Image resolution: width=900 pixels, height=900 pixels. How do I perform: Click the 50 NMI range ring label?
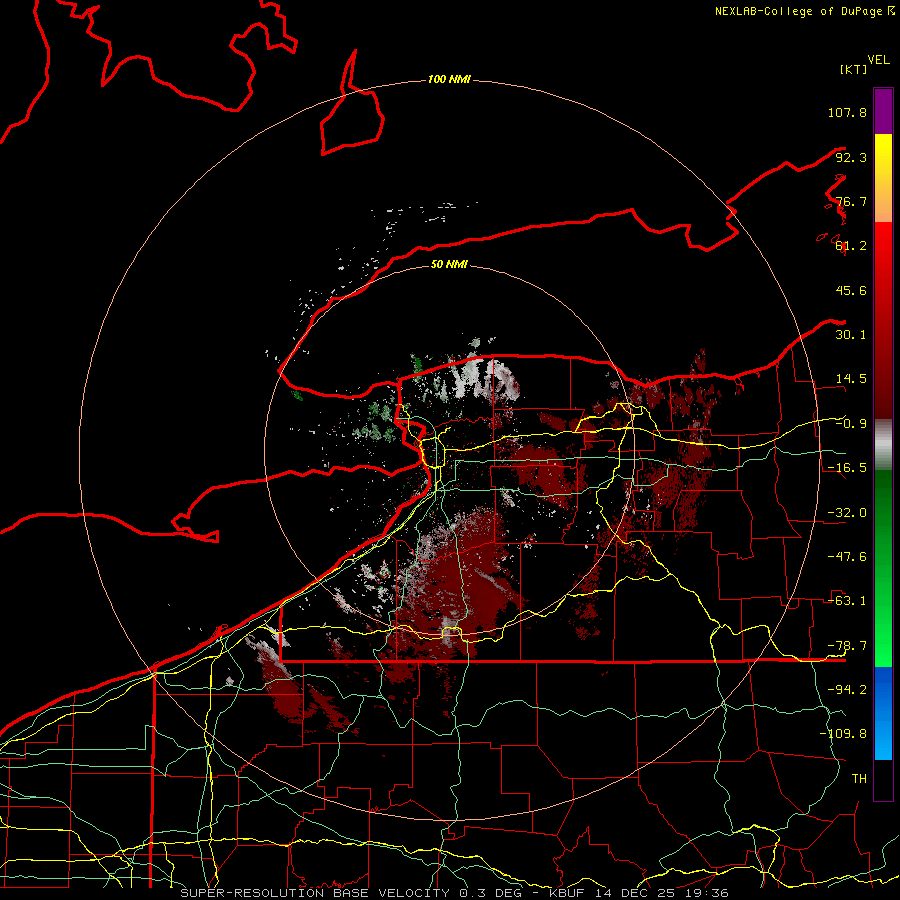(449, 264)
